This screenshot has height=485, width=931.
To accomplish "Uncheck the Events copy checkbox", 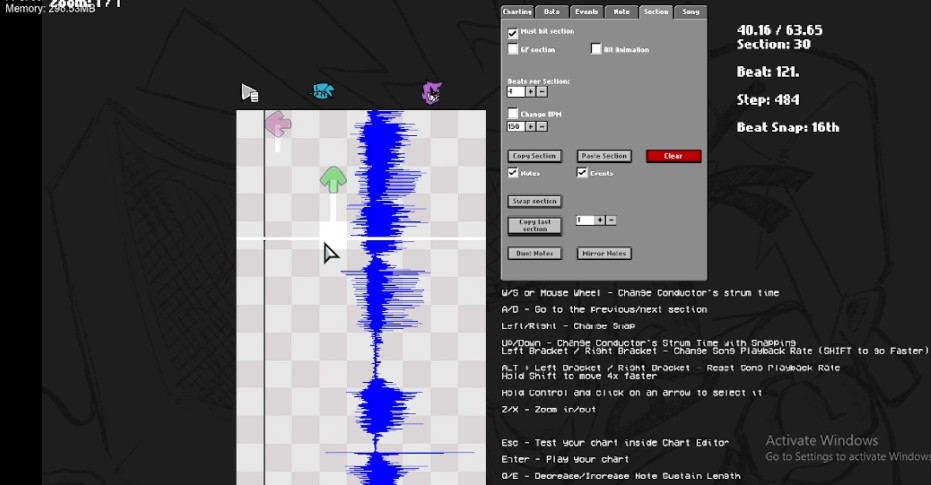I will point(582,173).
